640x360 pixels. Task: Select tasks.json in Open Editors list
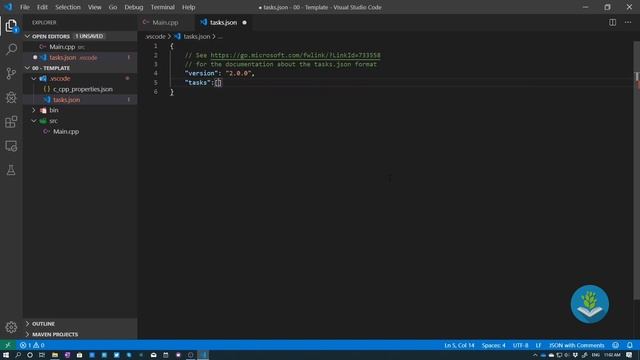(x=80, y=58)
